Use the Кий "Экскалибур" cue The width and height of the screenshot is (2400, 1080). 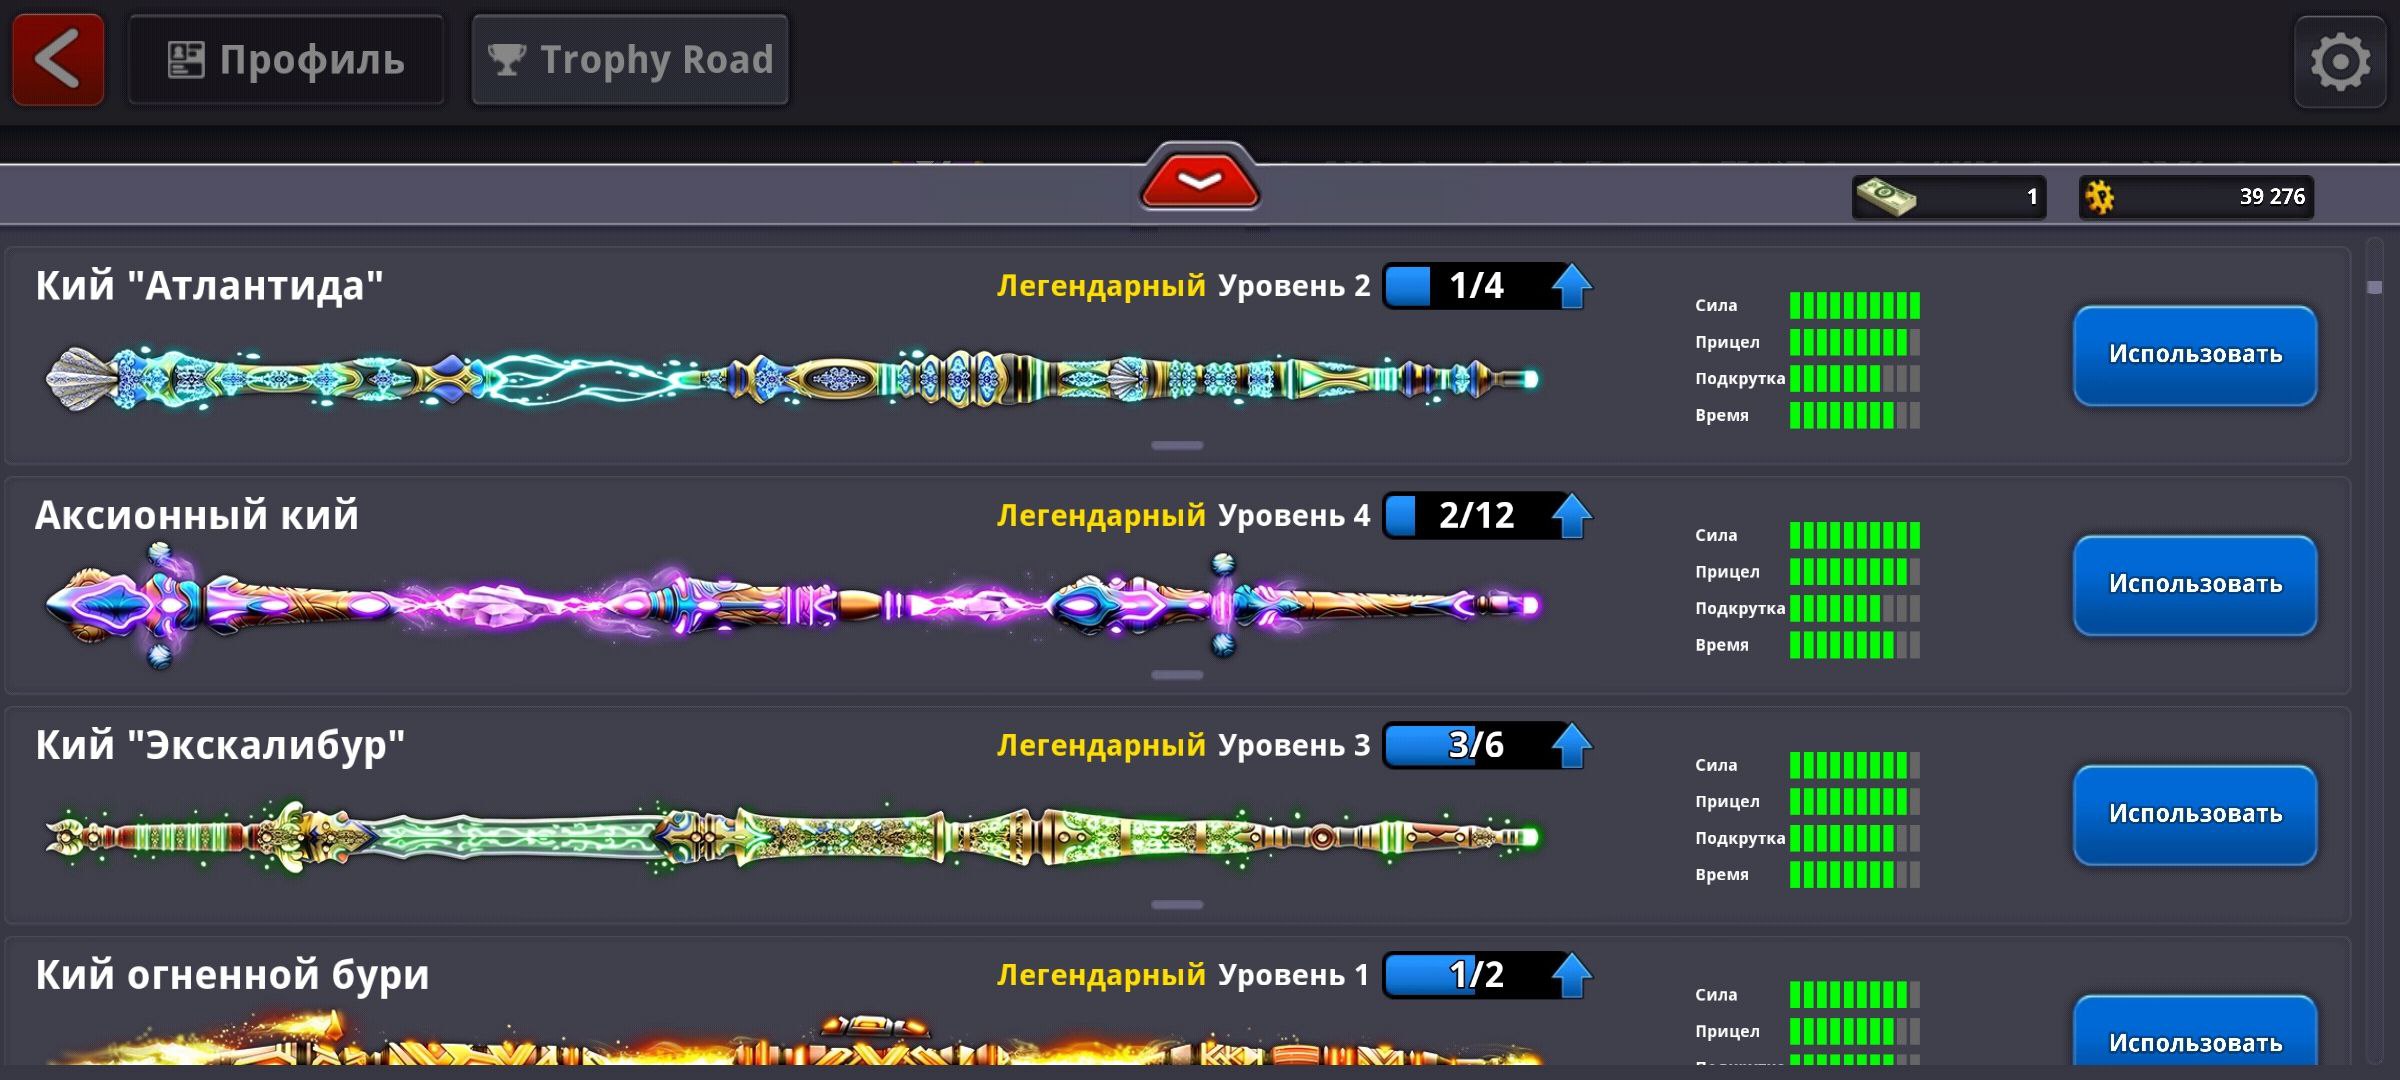pos(2195,815)
